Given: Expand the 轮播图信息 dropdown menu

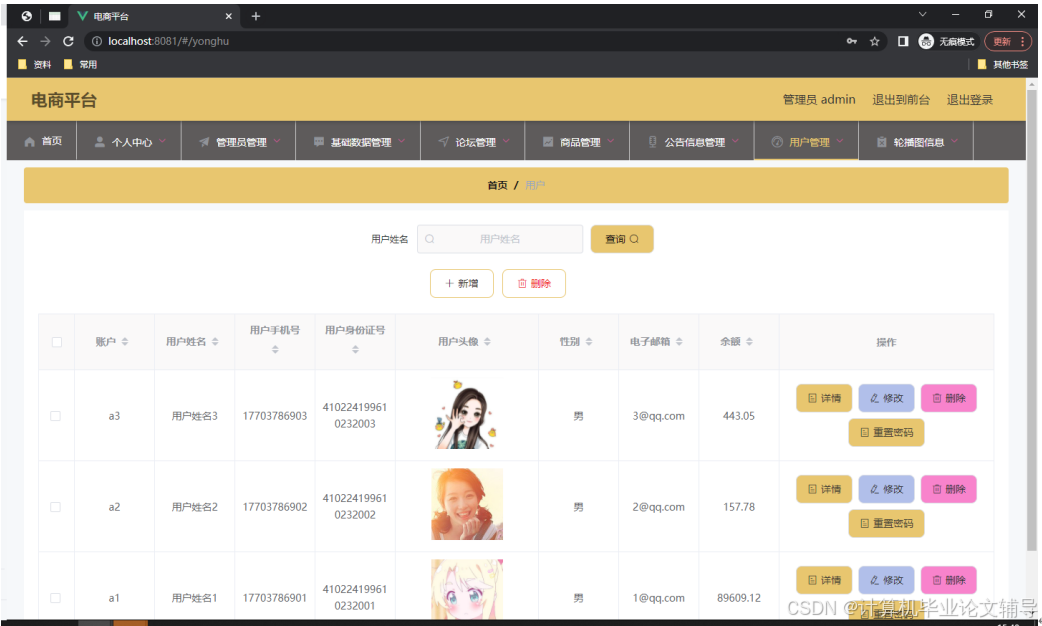Looking at the screenshot, I should coord(917,142).
